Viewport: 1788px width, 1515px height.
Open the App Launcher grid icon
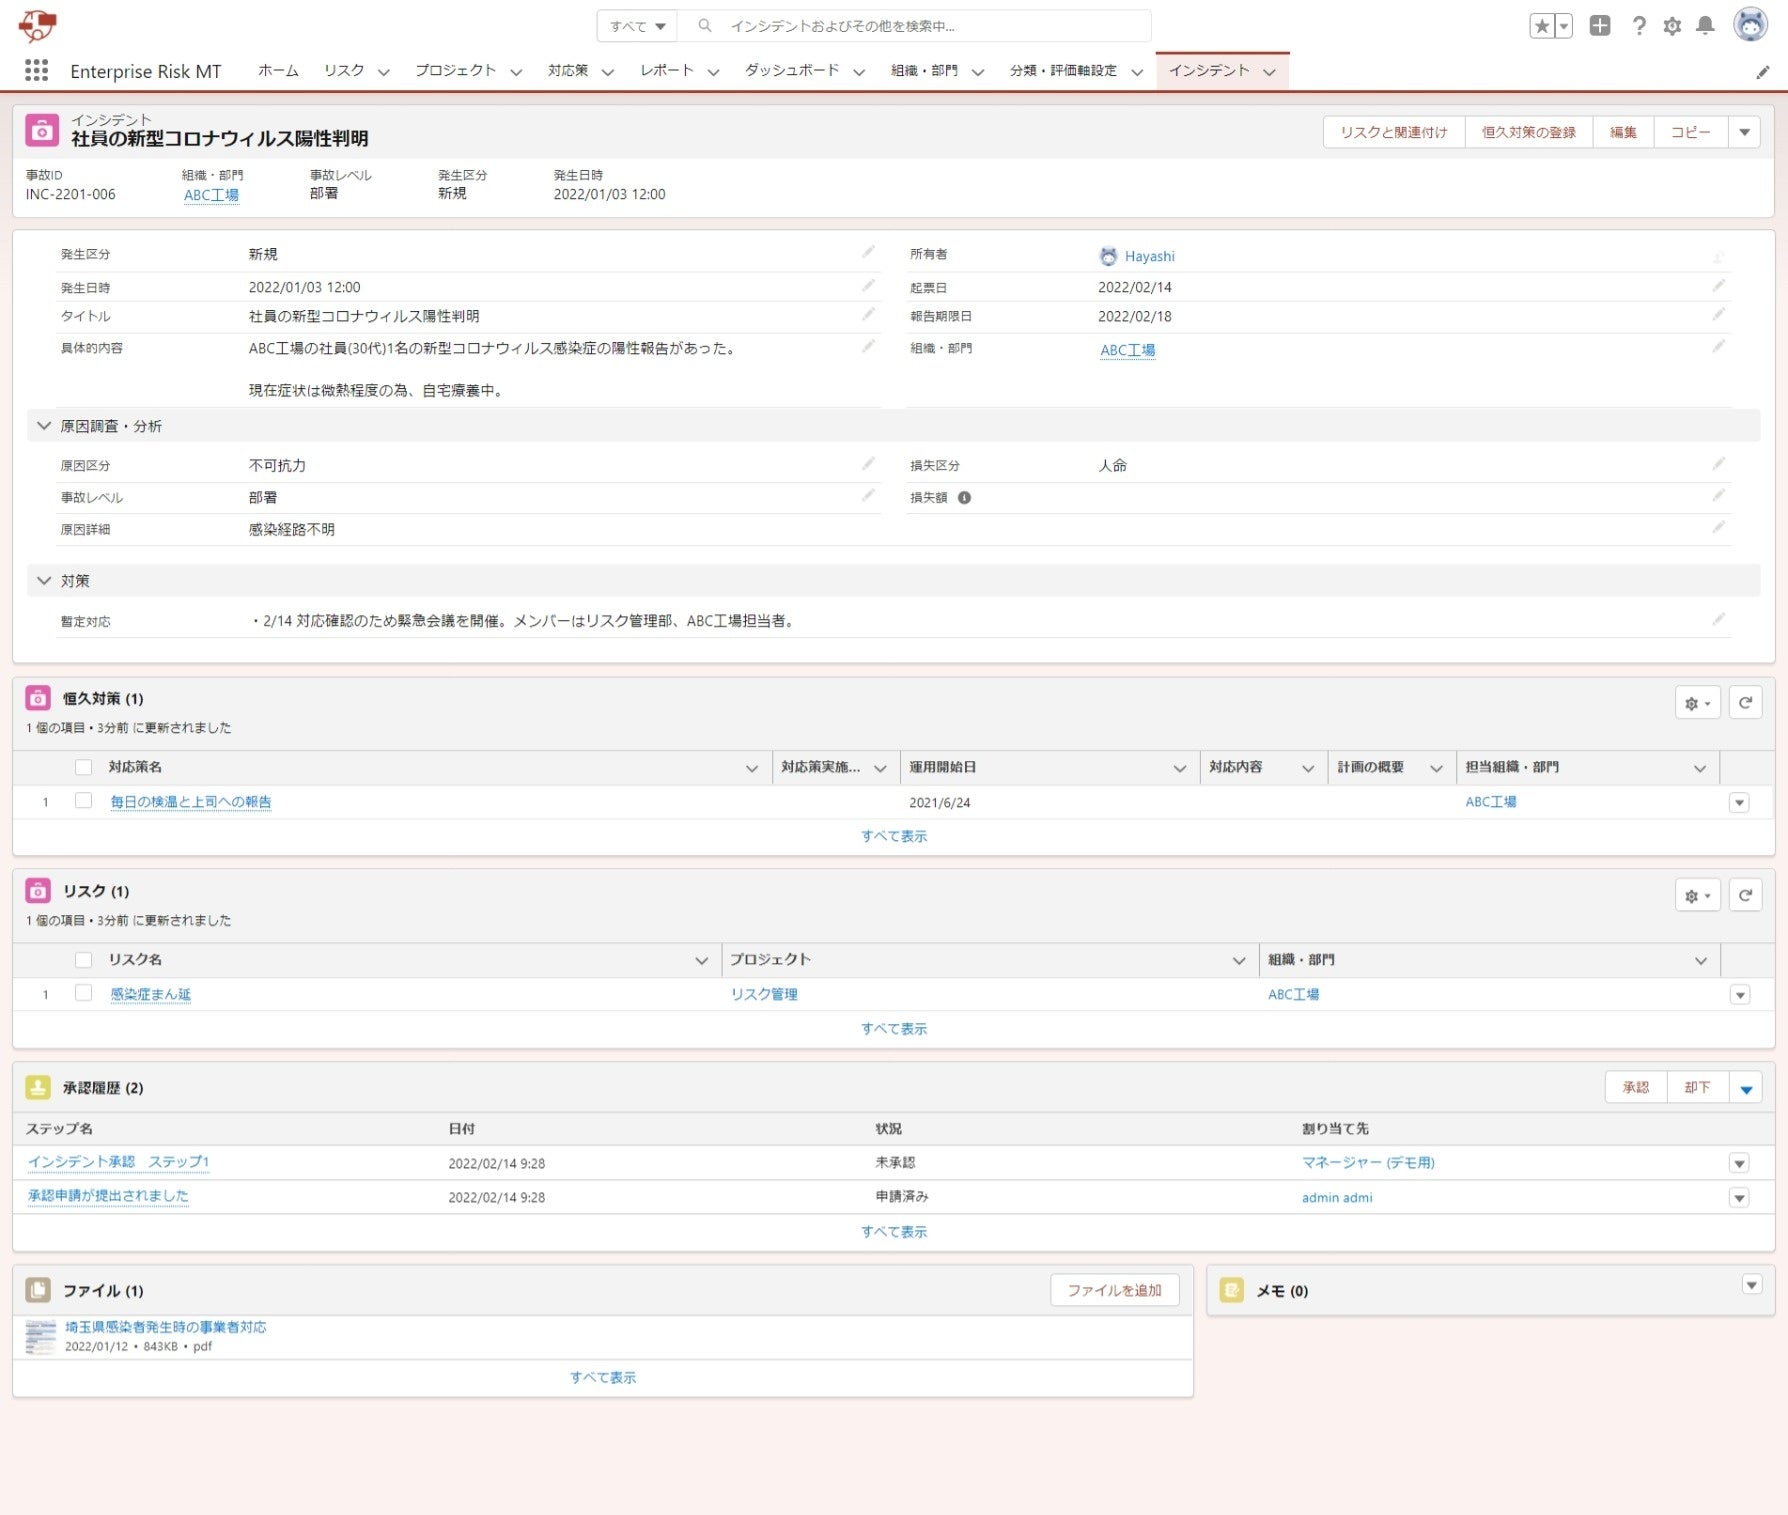tap(36, 70)
